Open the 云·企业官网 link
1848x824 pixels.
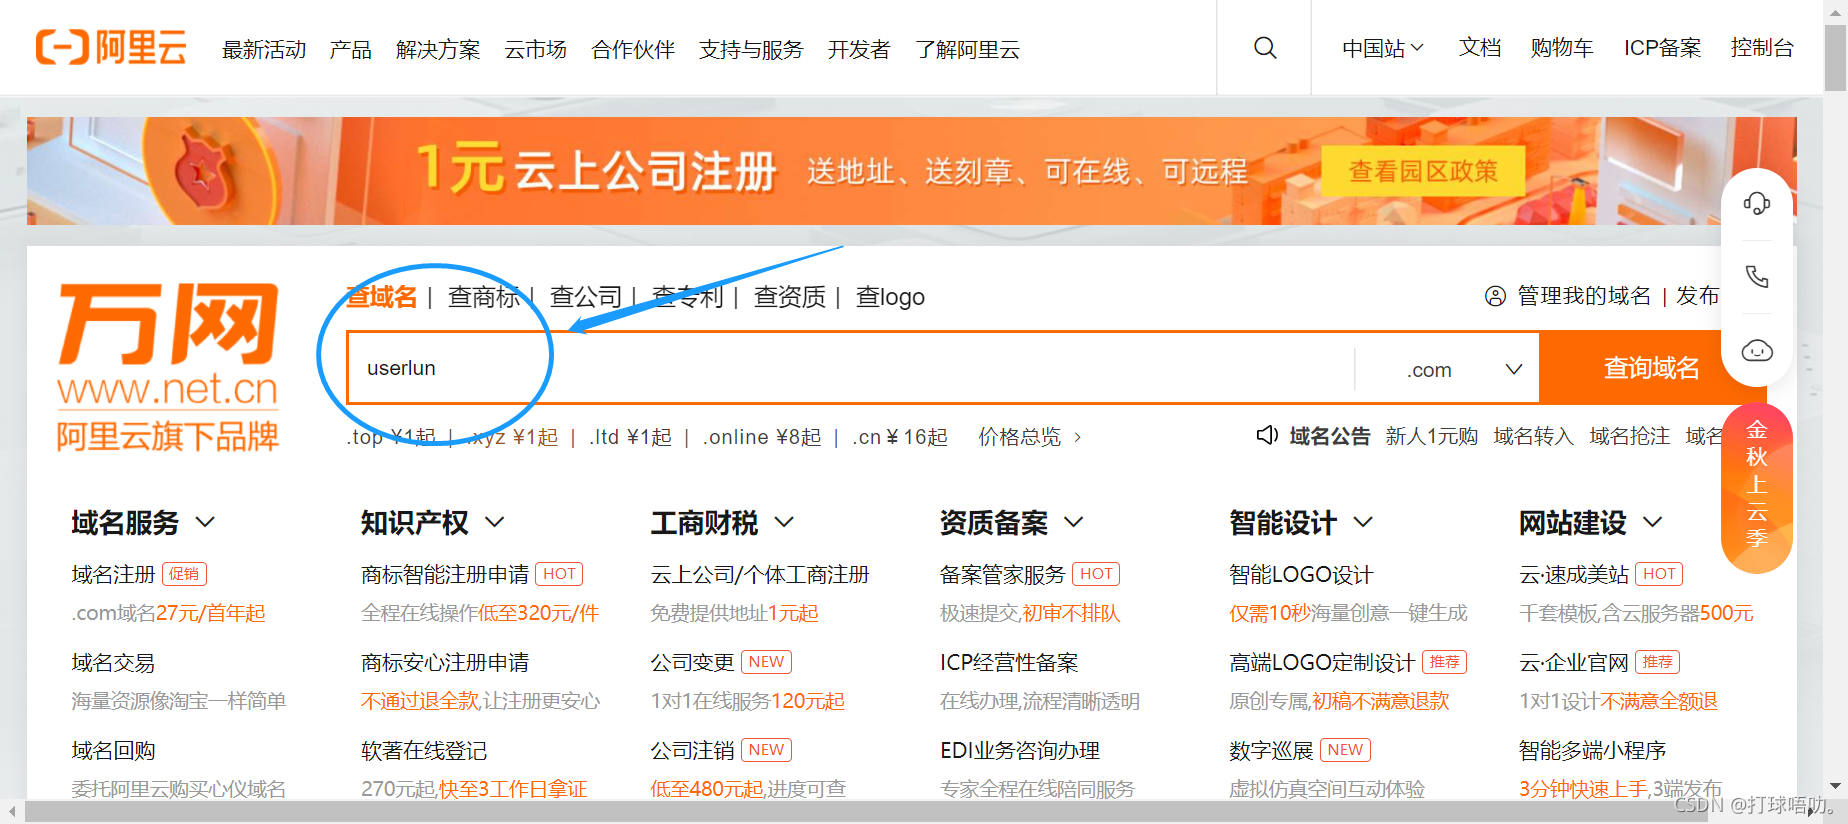pyautogui.click(x=1574, y=663)
